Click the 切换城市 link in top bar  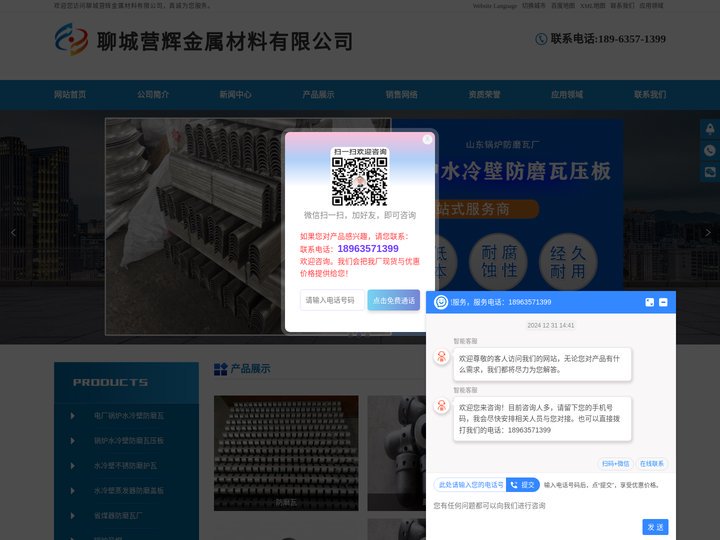coord(534,6)
